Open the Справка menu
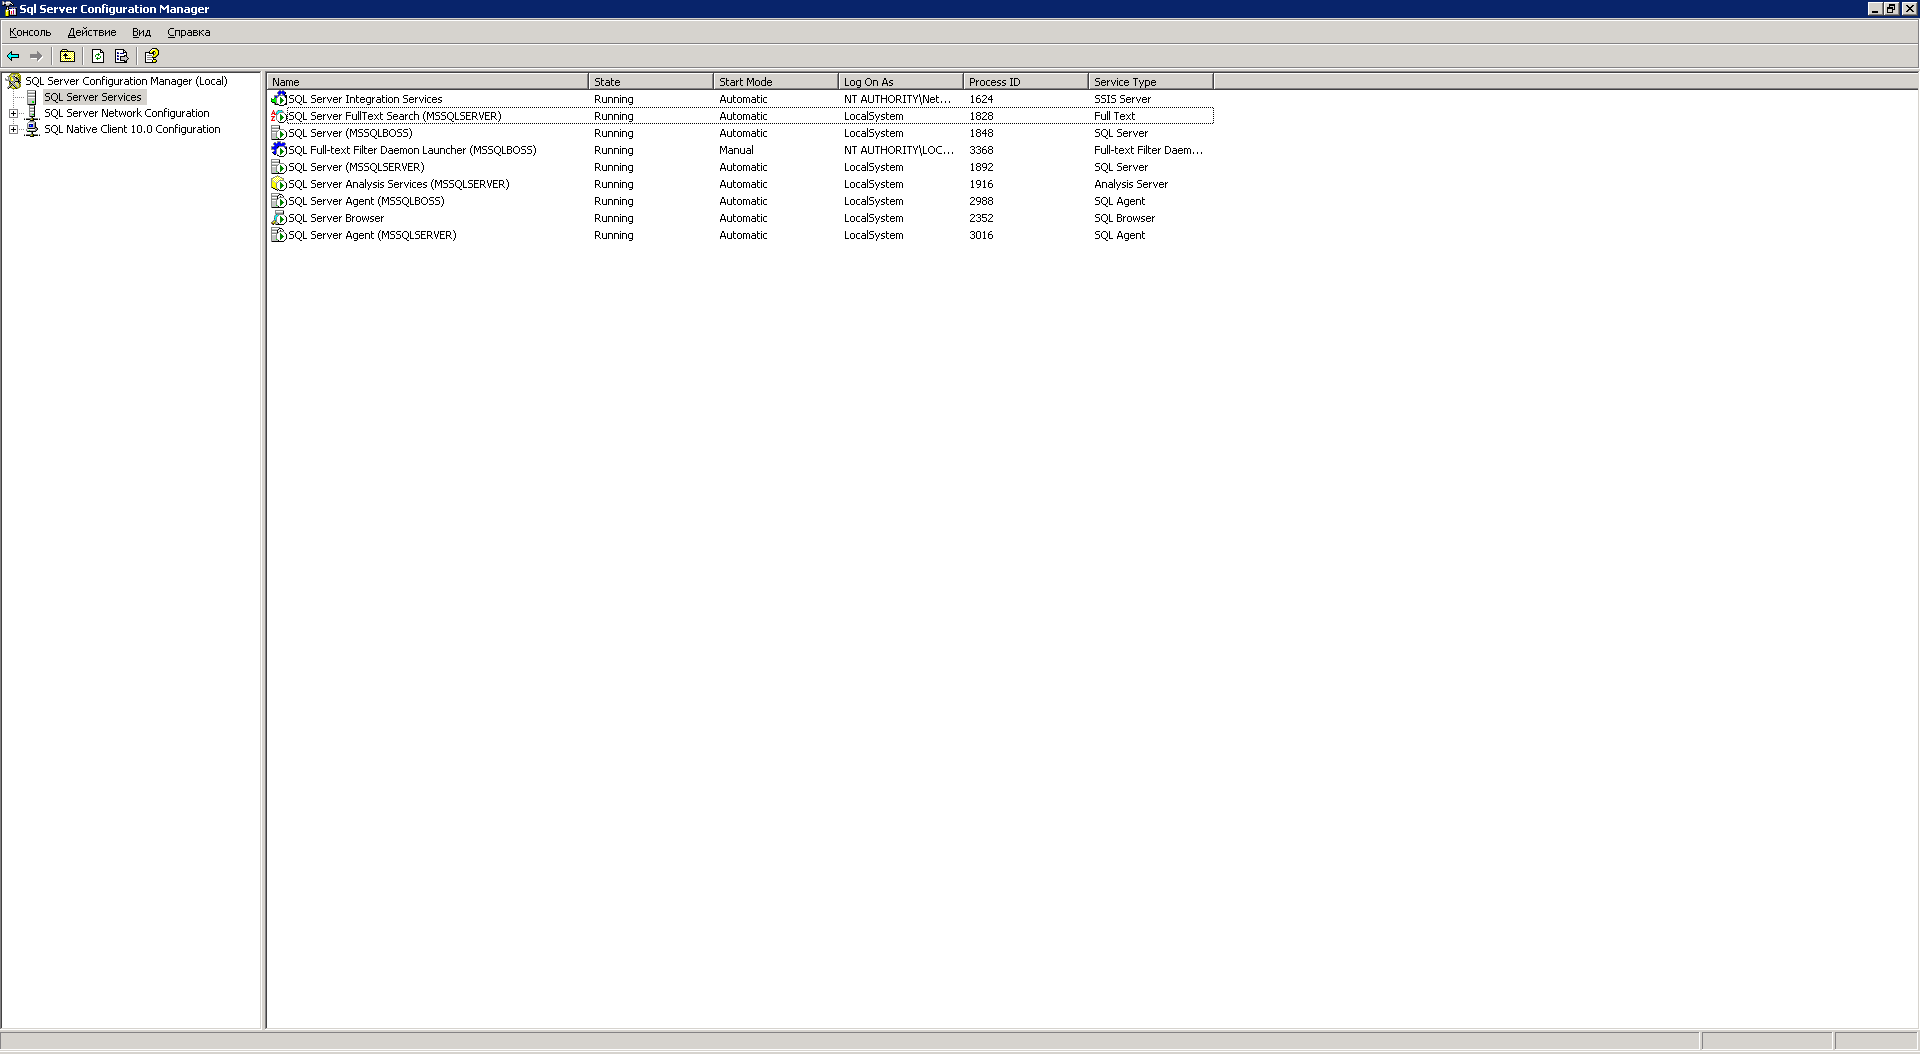Image resolution: width=1920 pixels, height=1054 pixels. point(189,32)
